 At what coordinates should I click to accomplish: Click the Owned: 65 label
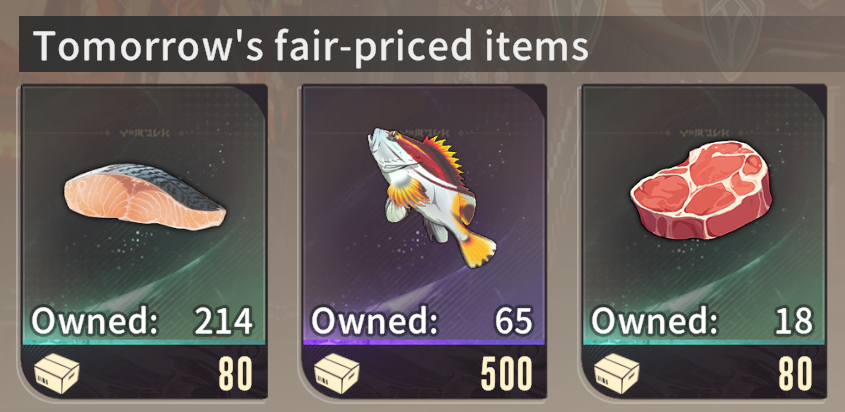(422, 322)
